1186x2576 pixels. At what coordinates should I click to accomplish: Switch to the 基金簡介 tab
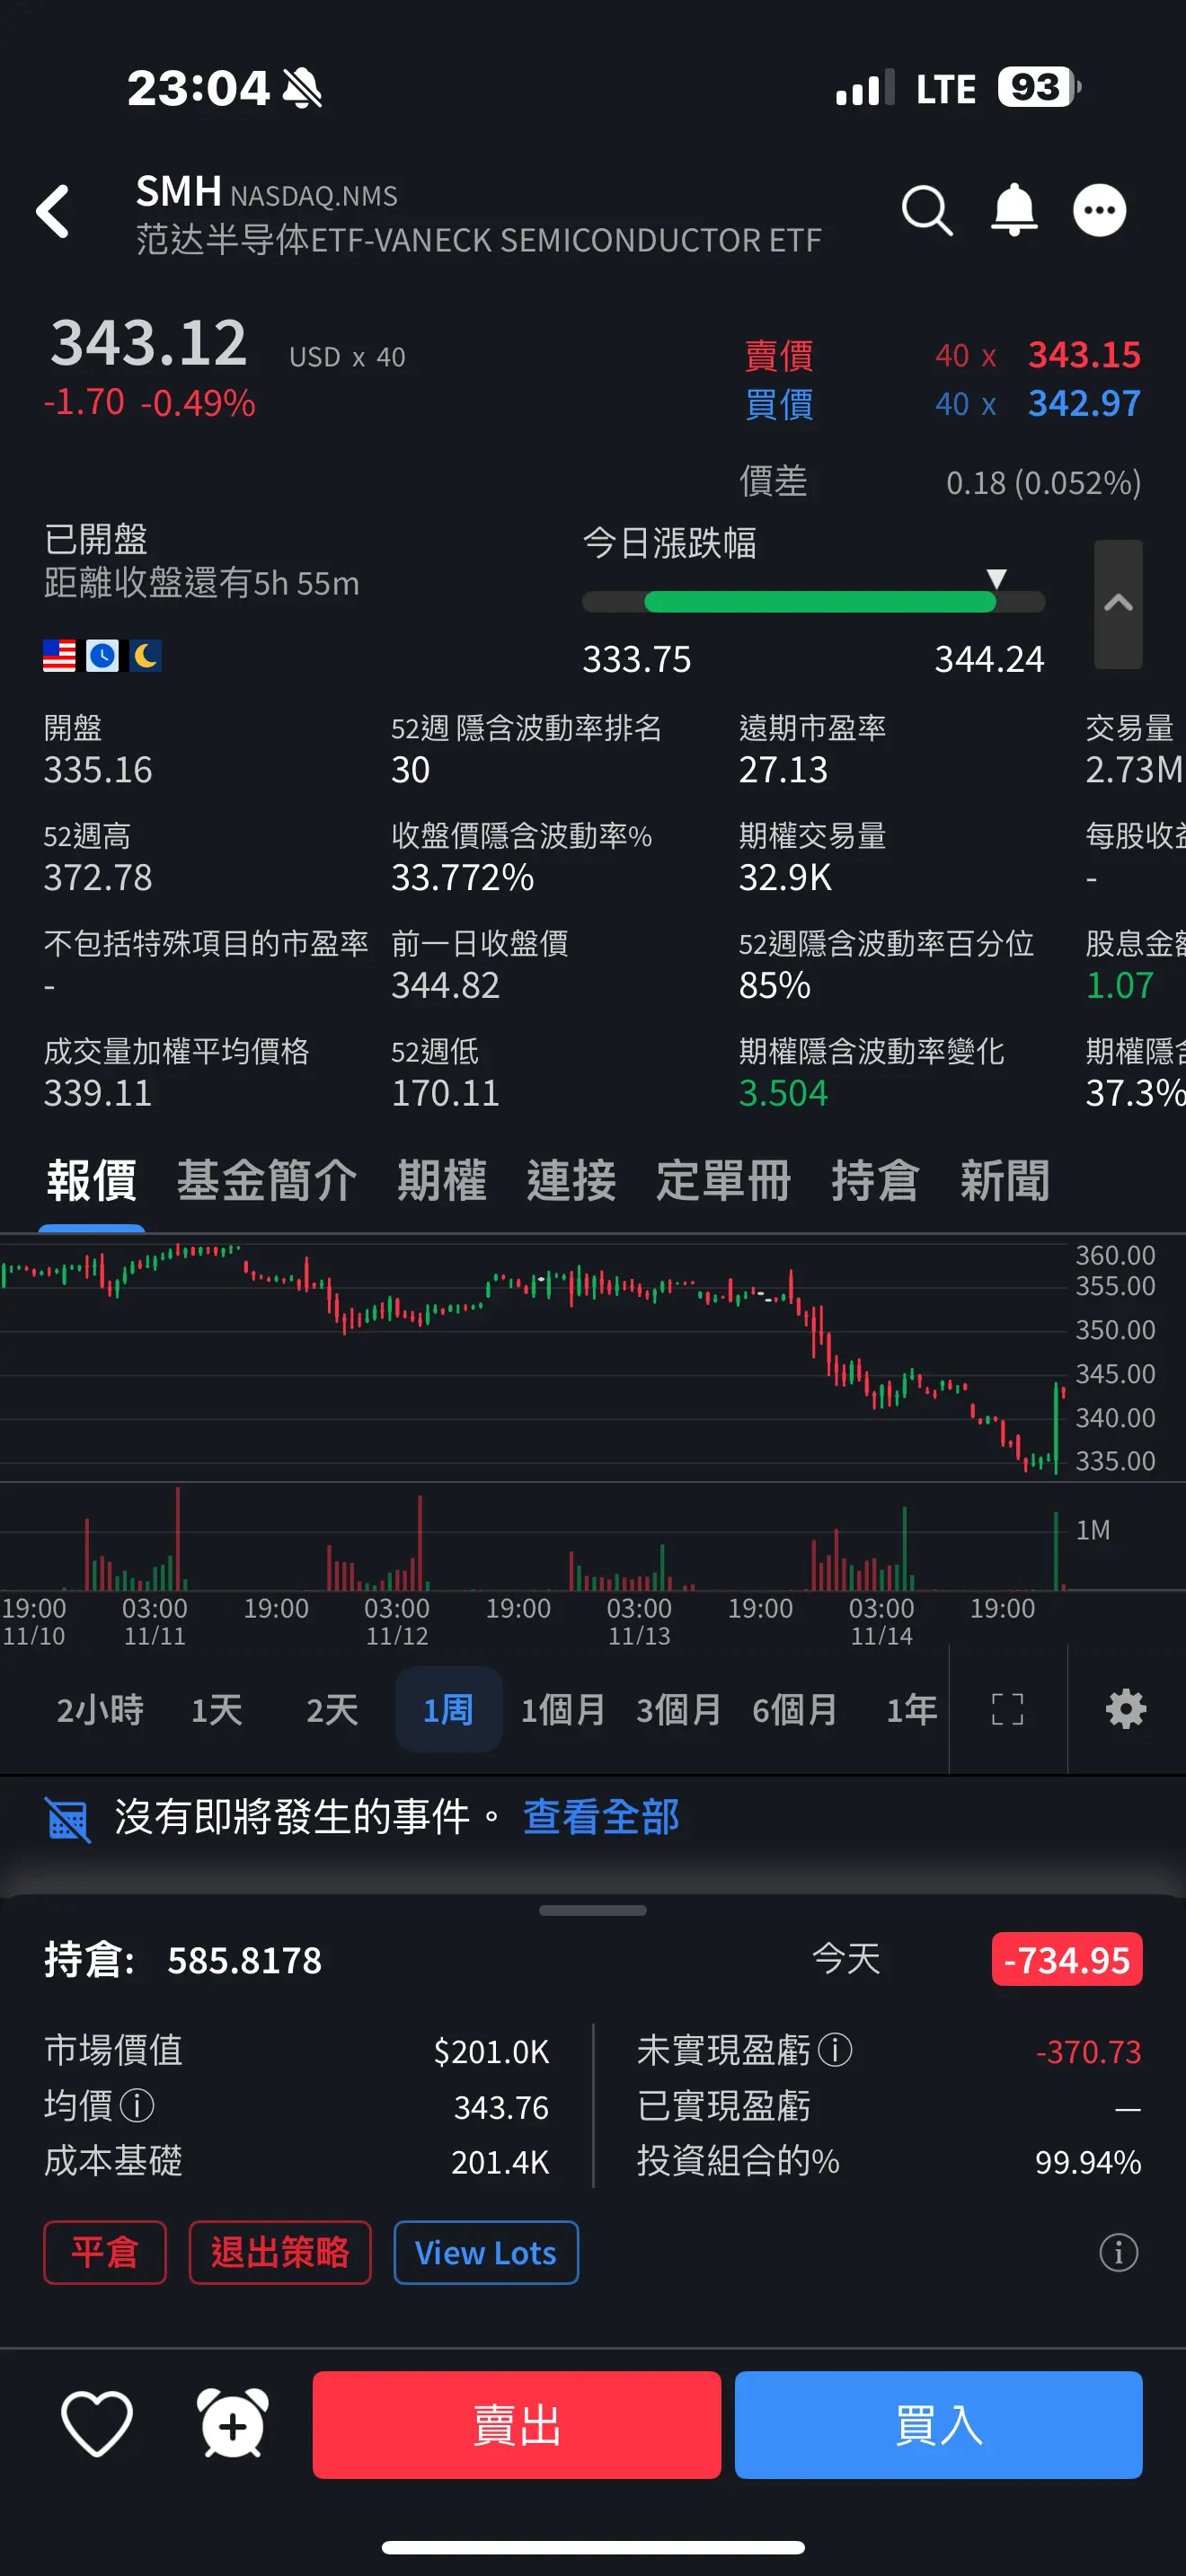click(x=266, y=1181)
